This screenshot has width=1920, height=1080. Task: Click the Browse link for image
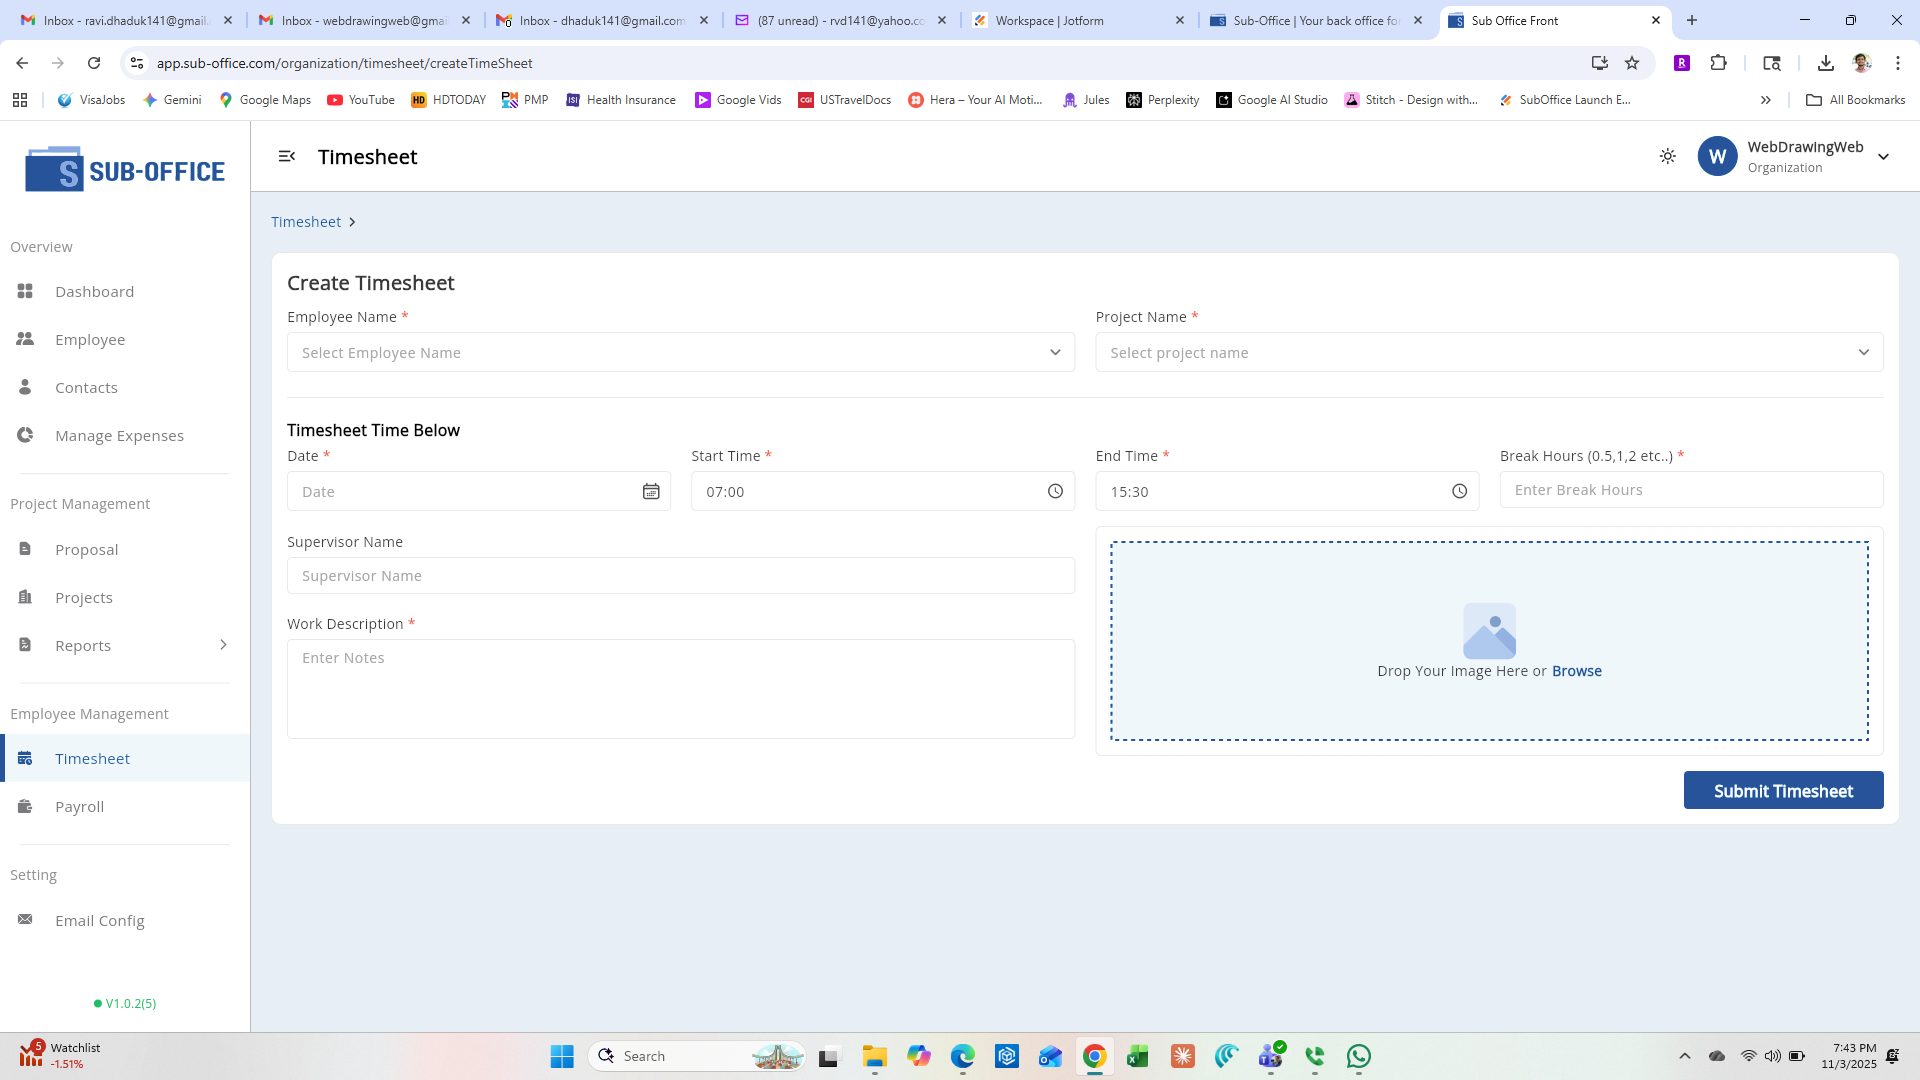tap(1576, 671)
